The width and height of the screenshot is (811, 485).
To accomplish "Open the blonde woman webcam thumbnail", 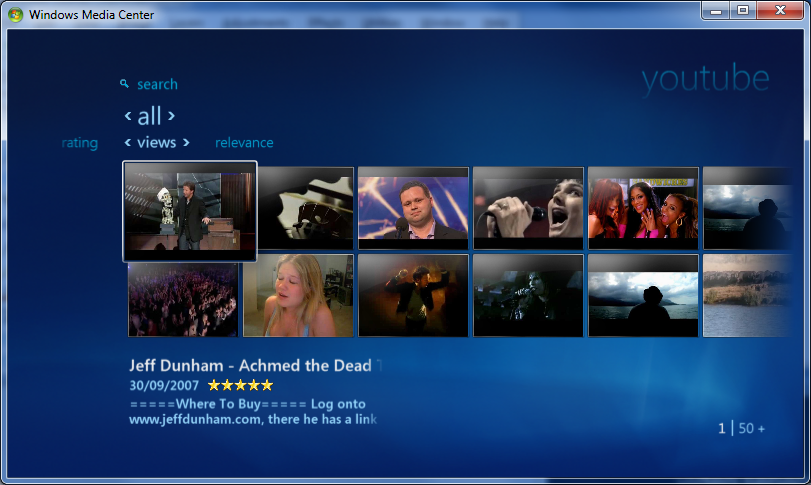I will pyautogui.click(x=298, y=295).
